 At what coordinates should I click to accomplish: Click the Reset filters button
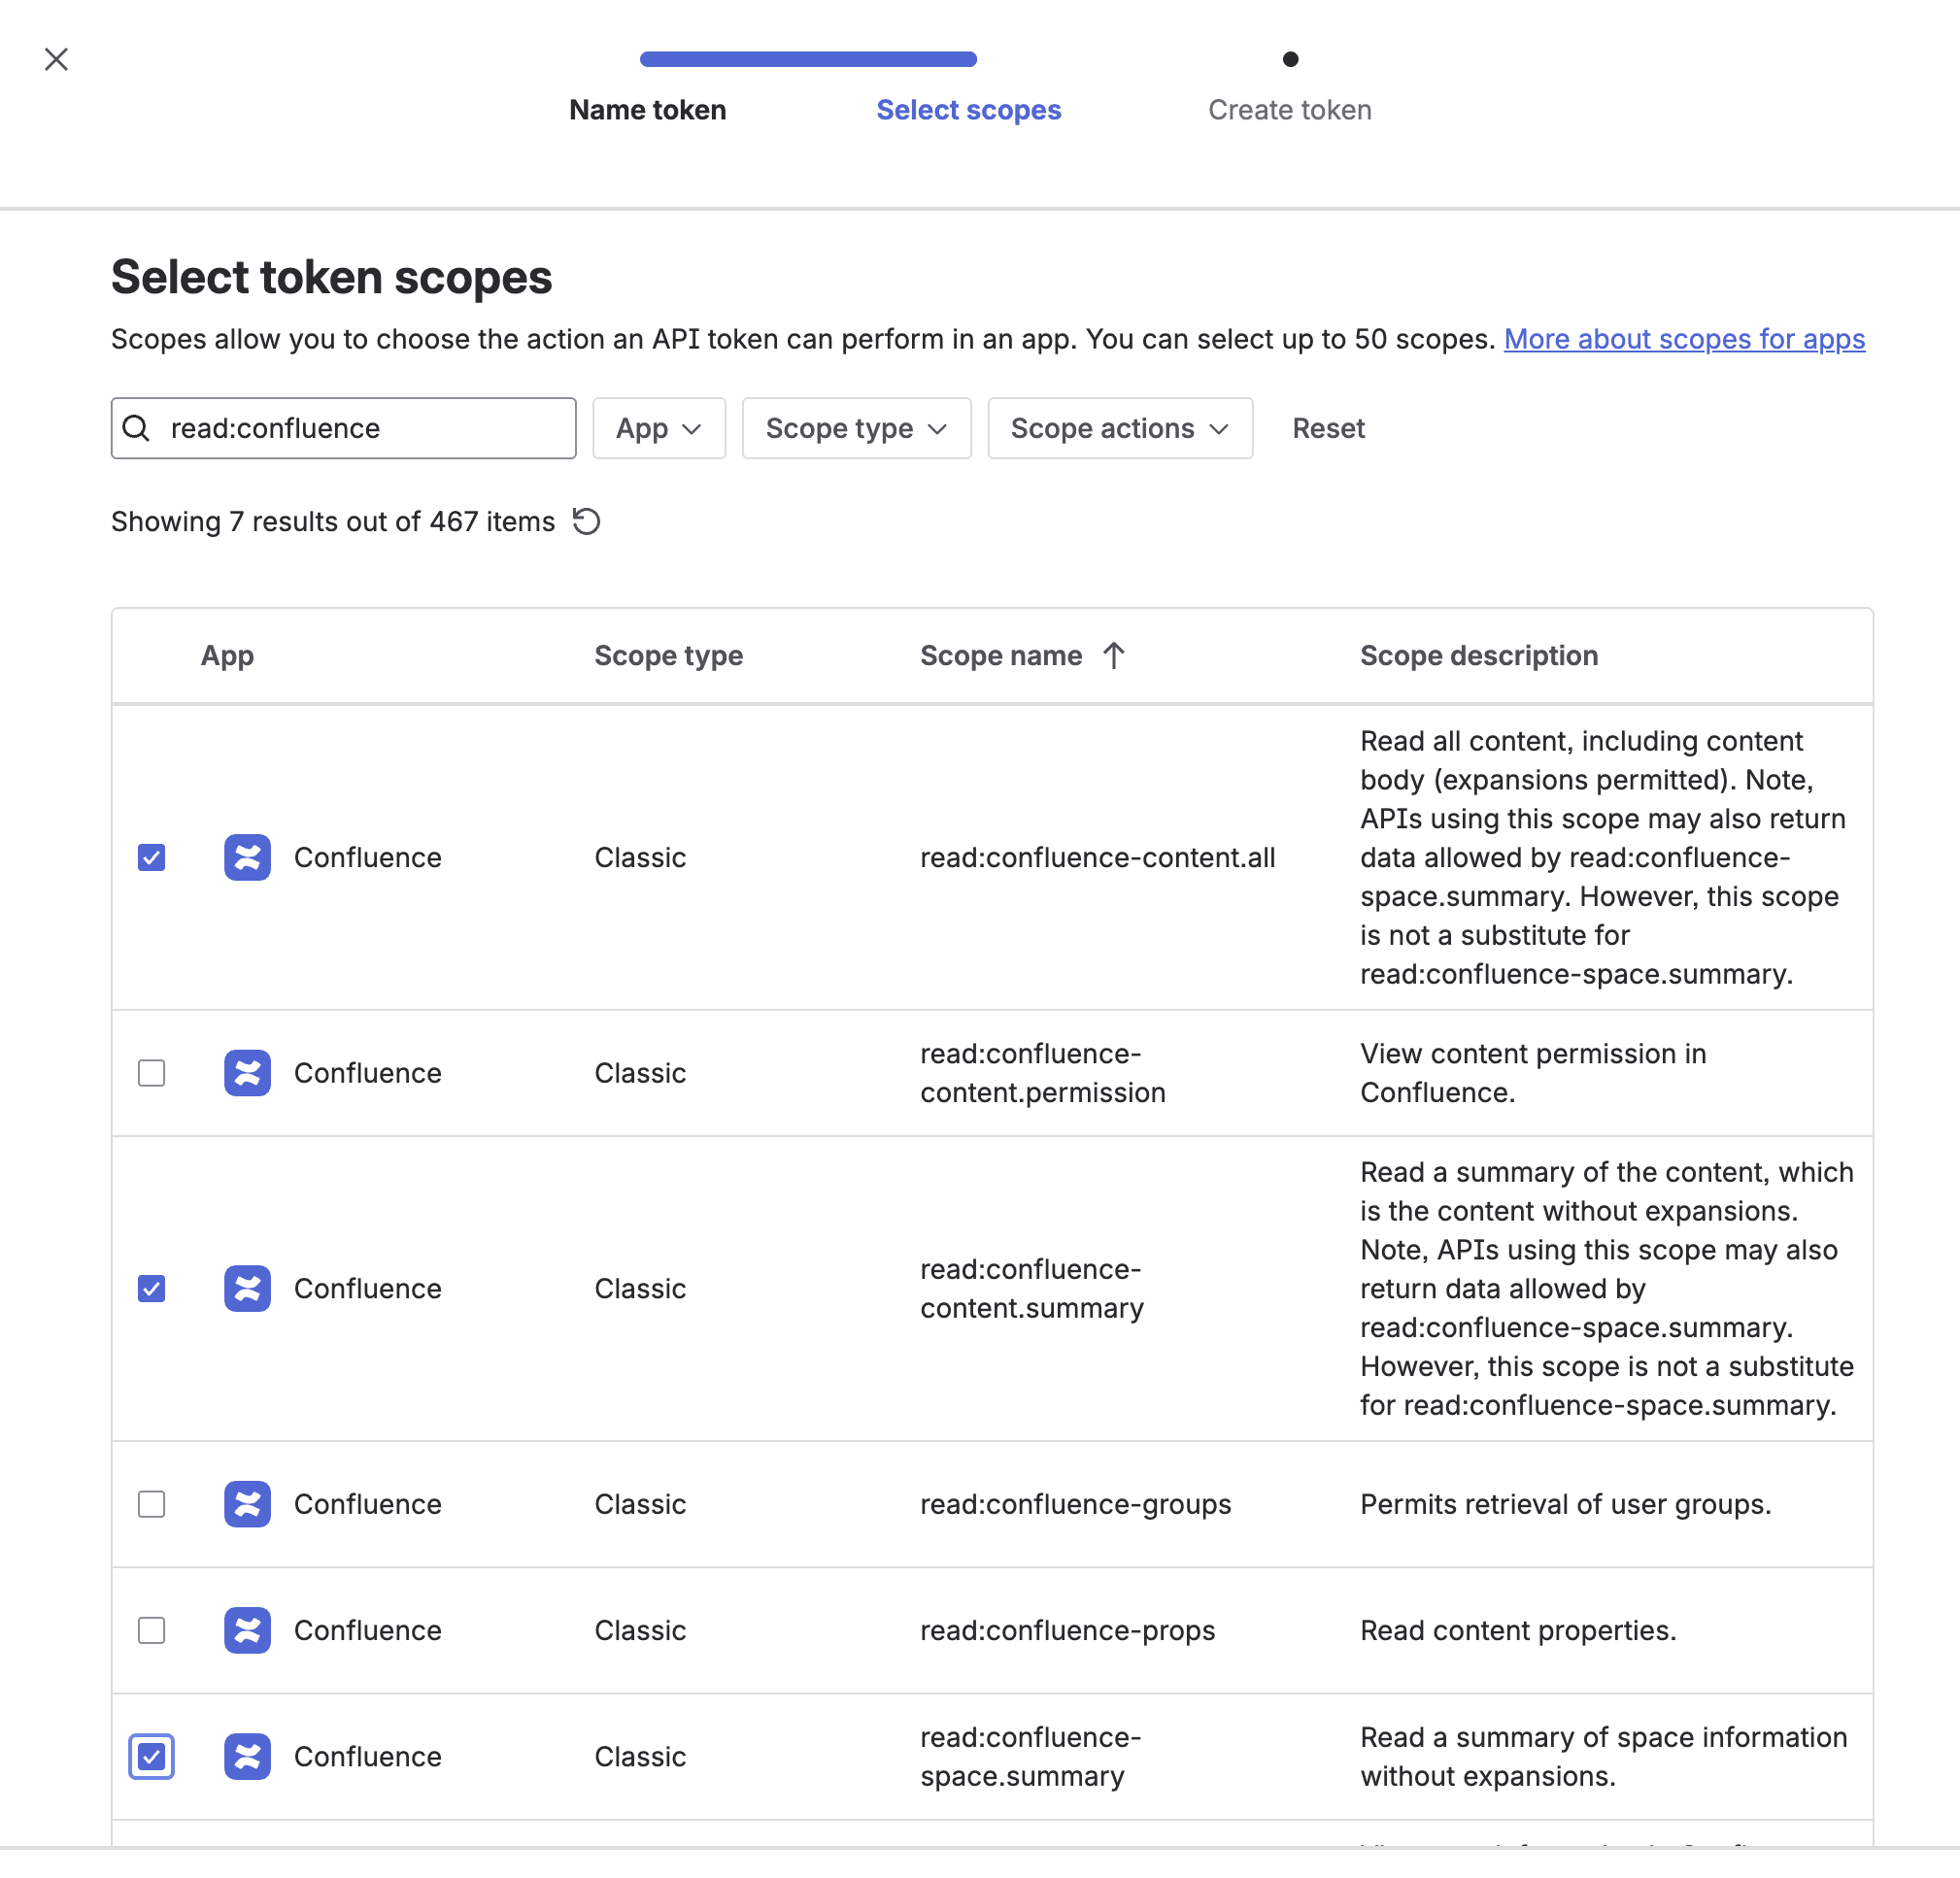(x=1327, y=428)
